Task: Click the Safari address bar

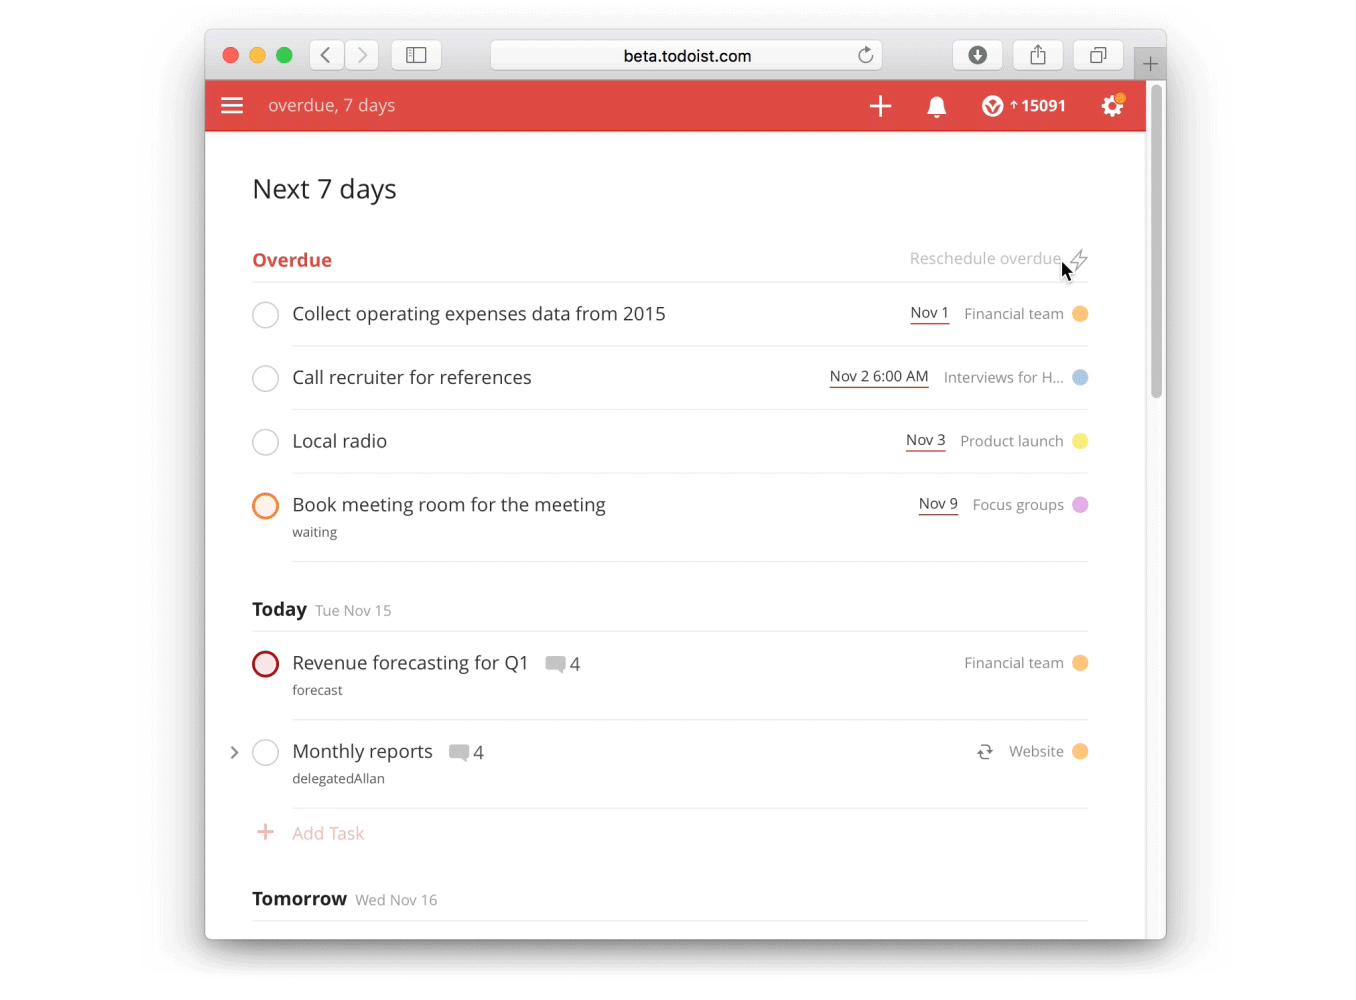Action: pos(687,55)
